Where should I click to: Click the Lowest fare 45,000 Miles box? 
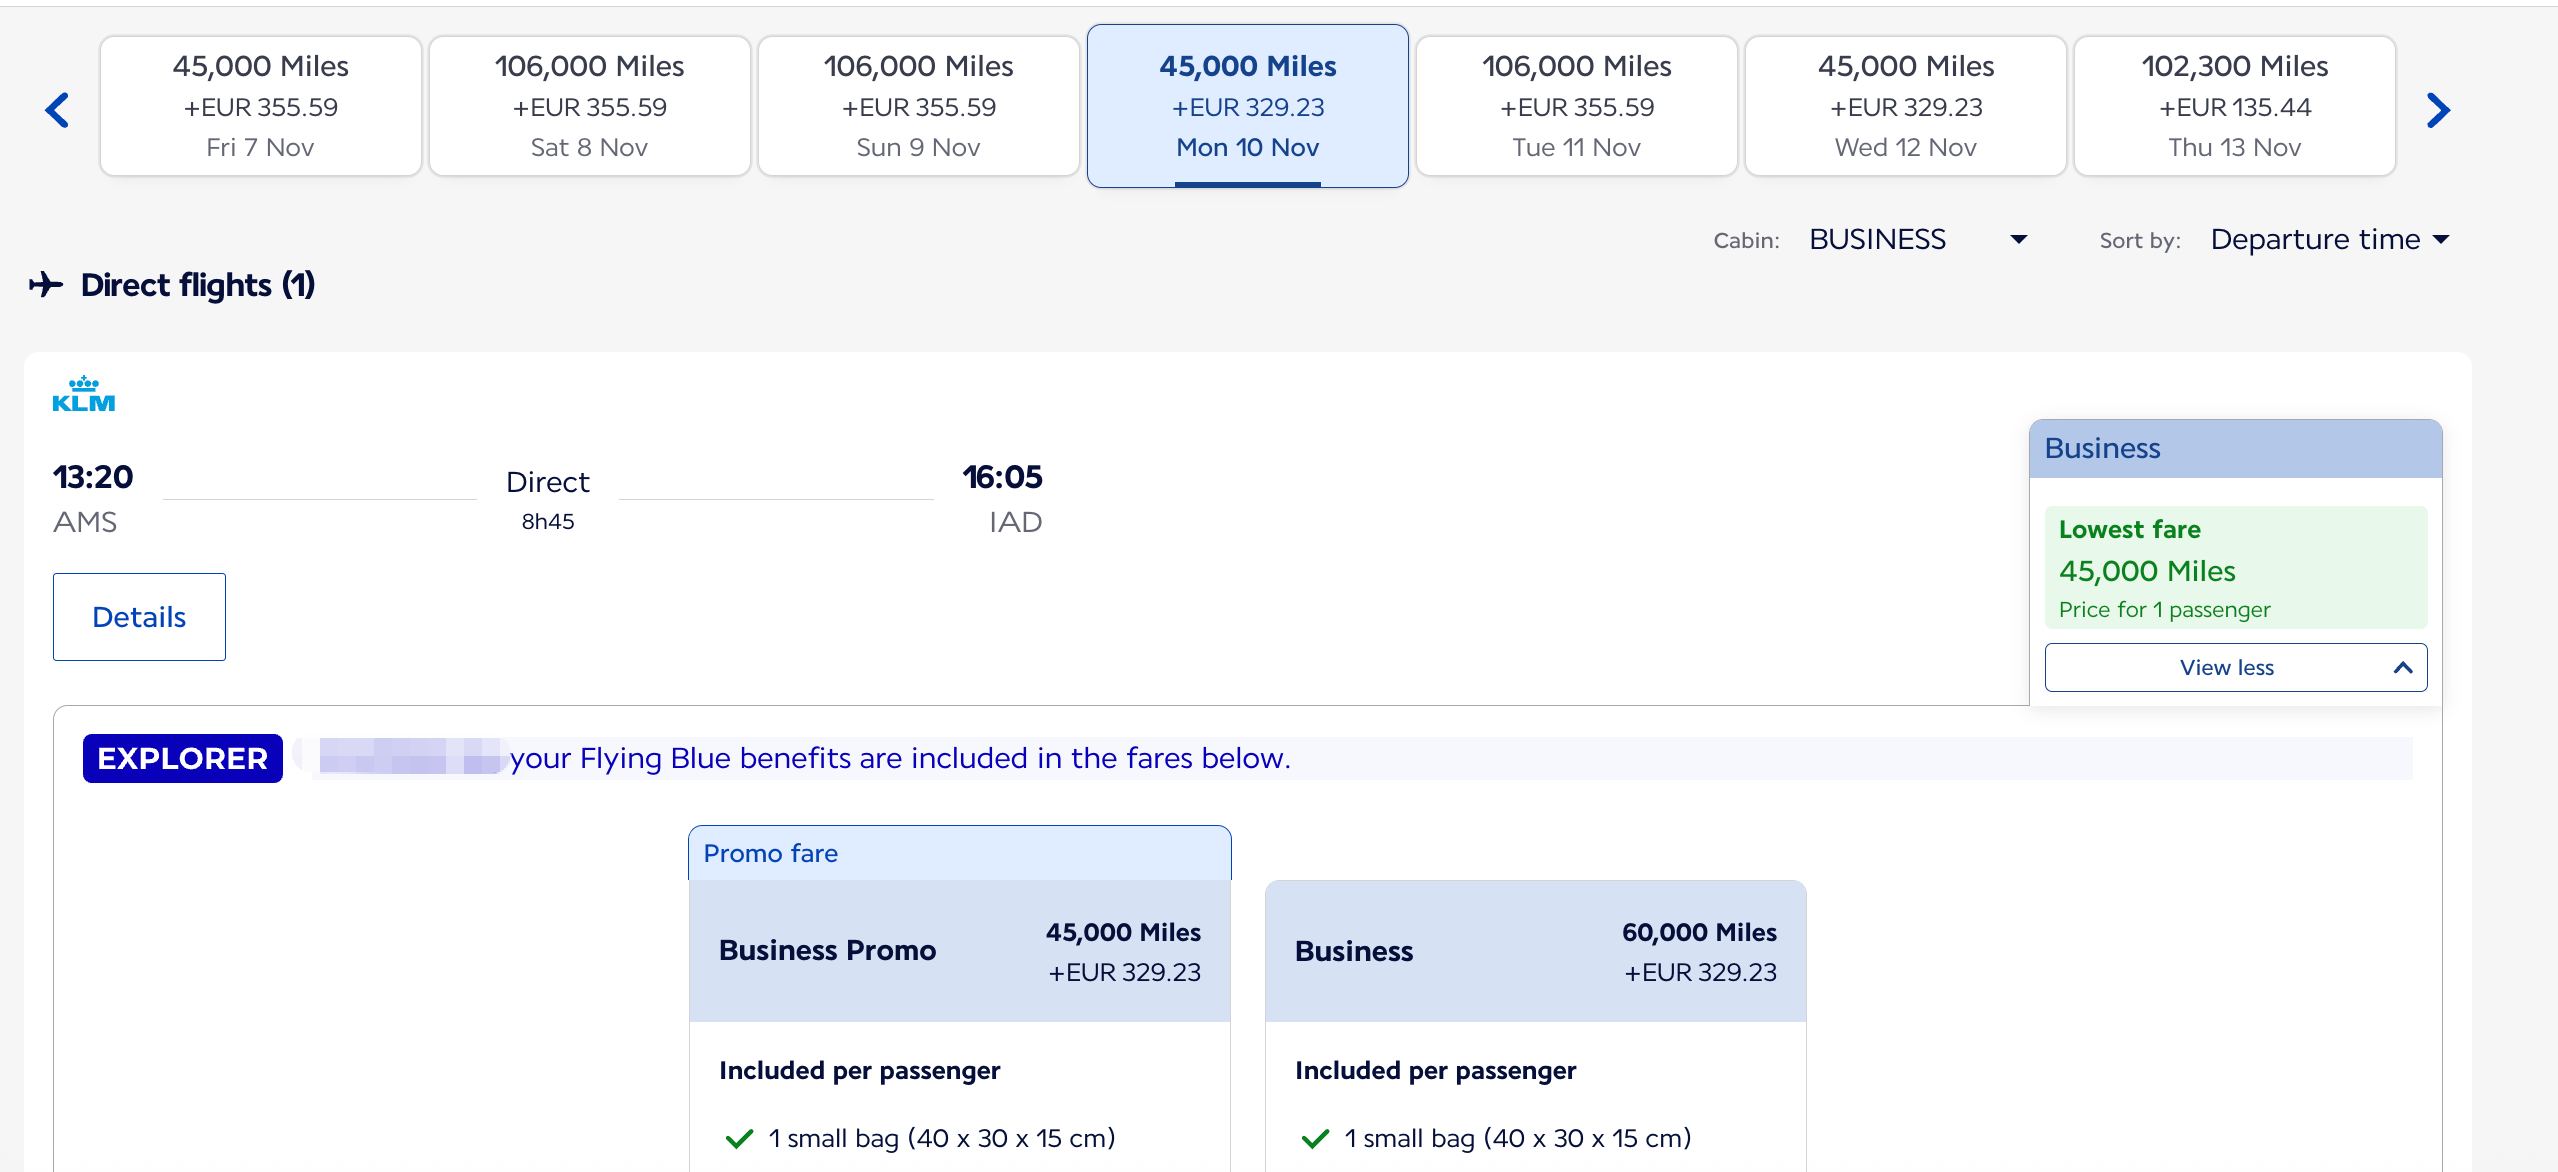(2235, 568)
